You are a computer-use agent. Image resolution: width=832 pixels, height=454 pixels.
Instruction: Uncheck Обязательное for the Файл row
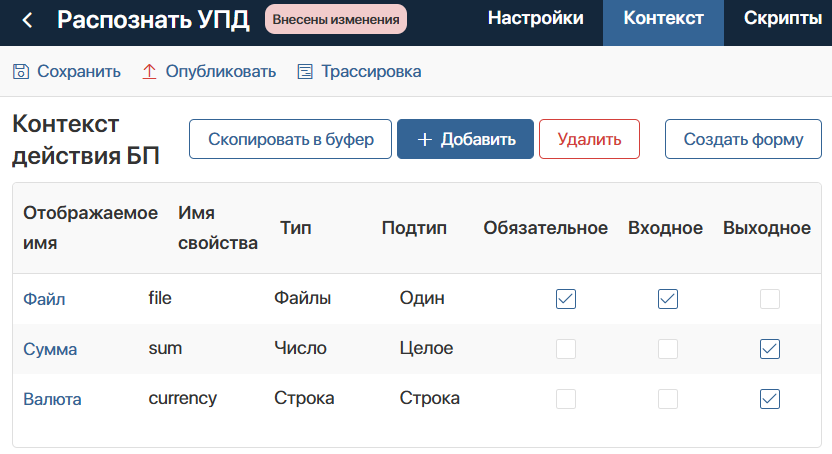click(566, 299)
